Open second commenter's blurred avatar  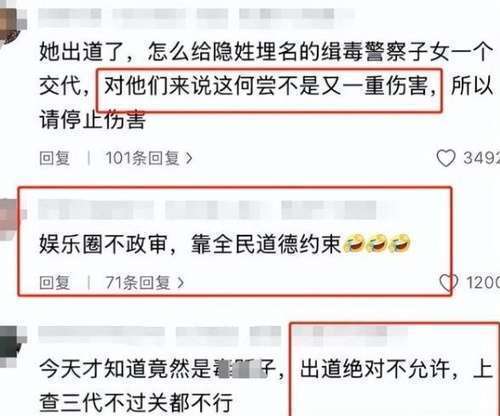pos(11,218)
